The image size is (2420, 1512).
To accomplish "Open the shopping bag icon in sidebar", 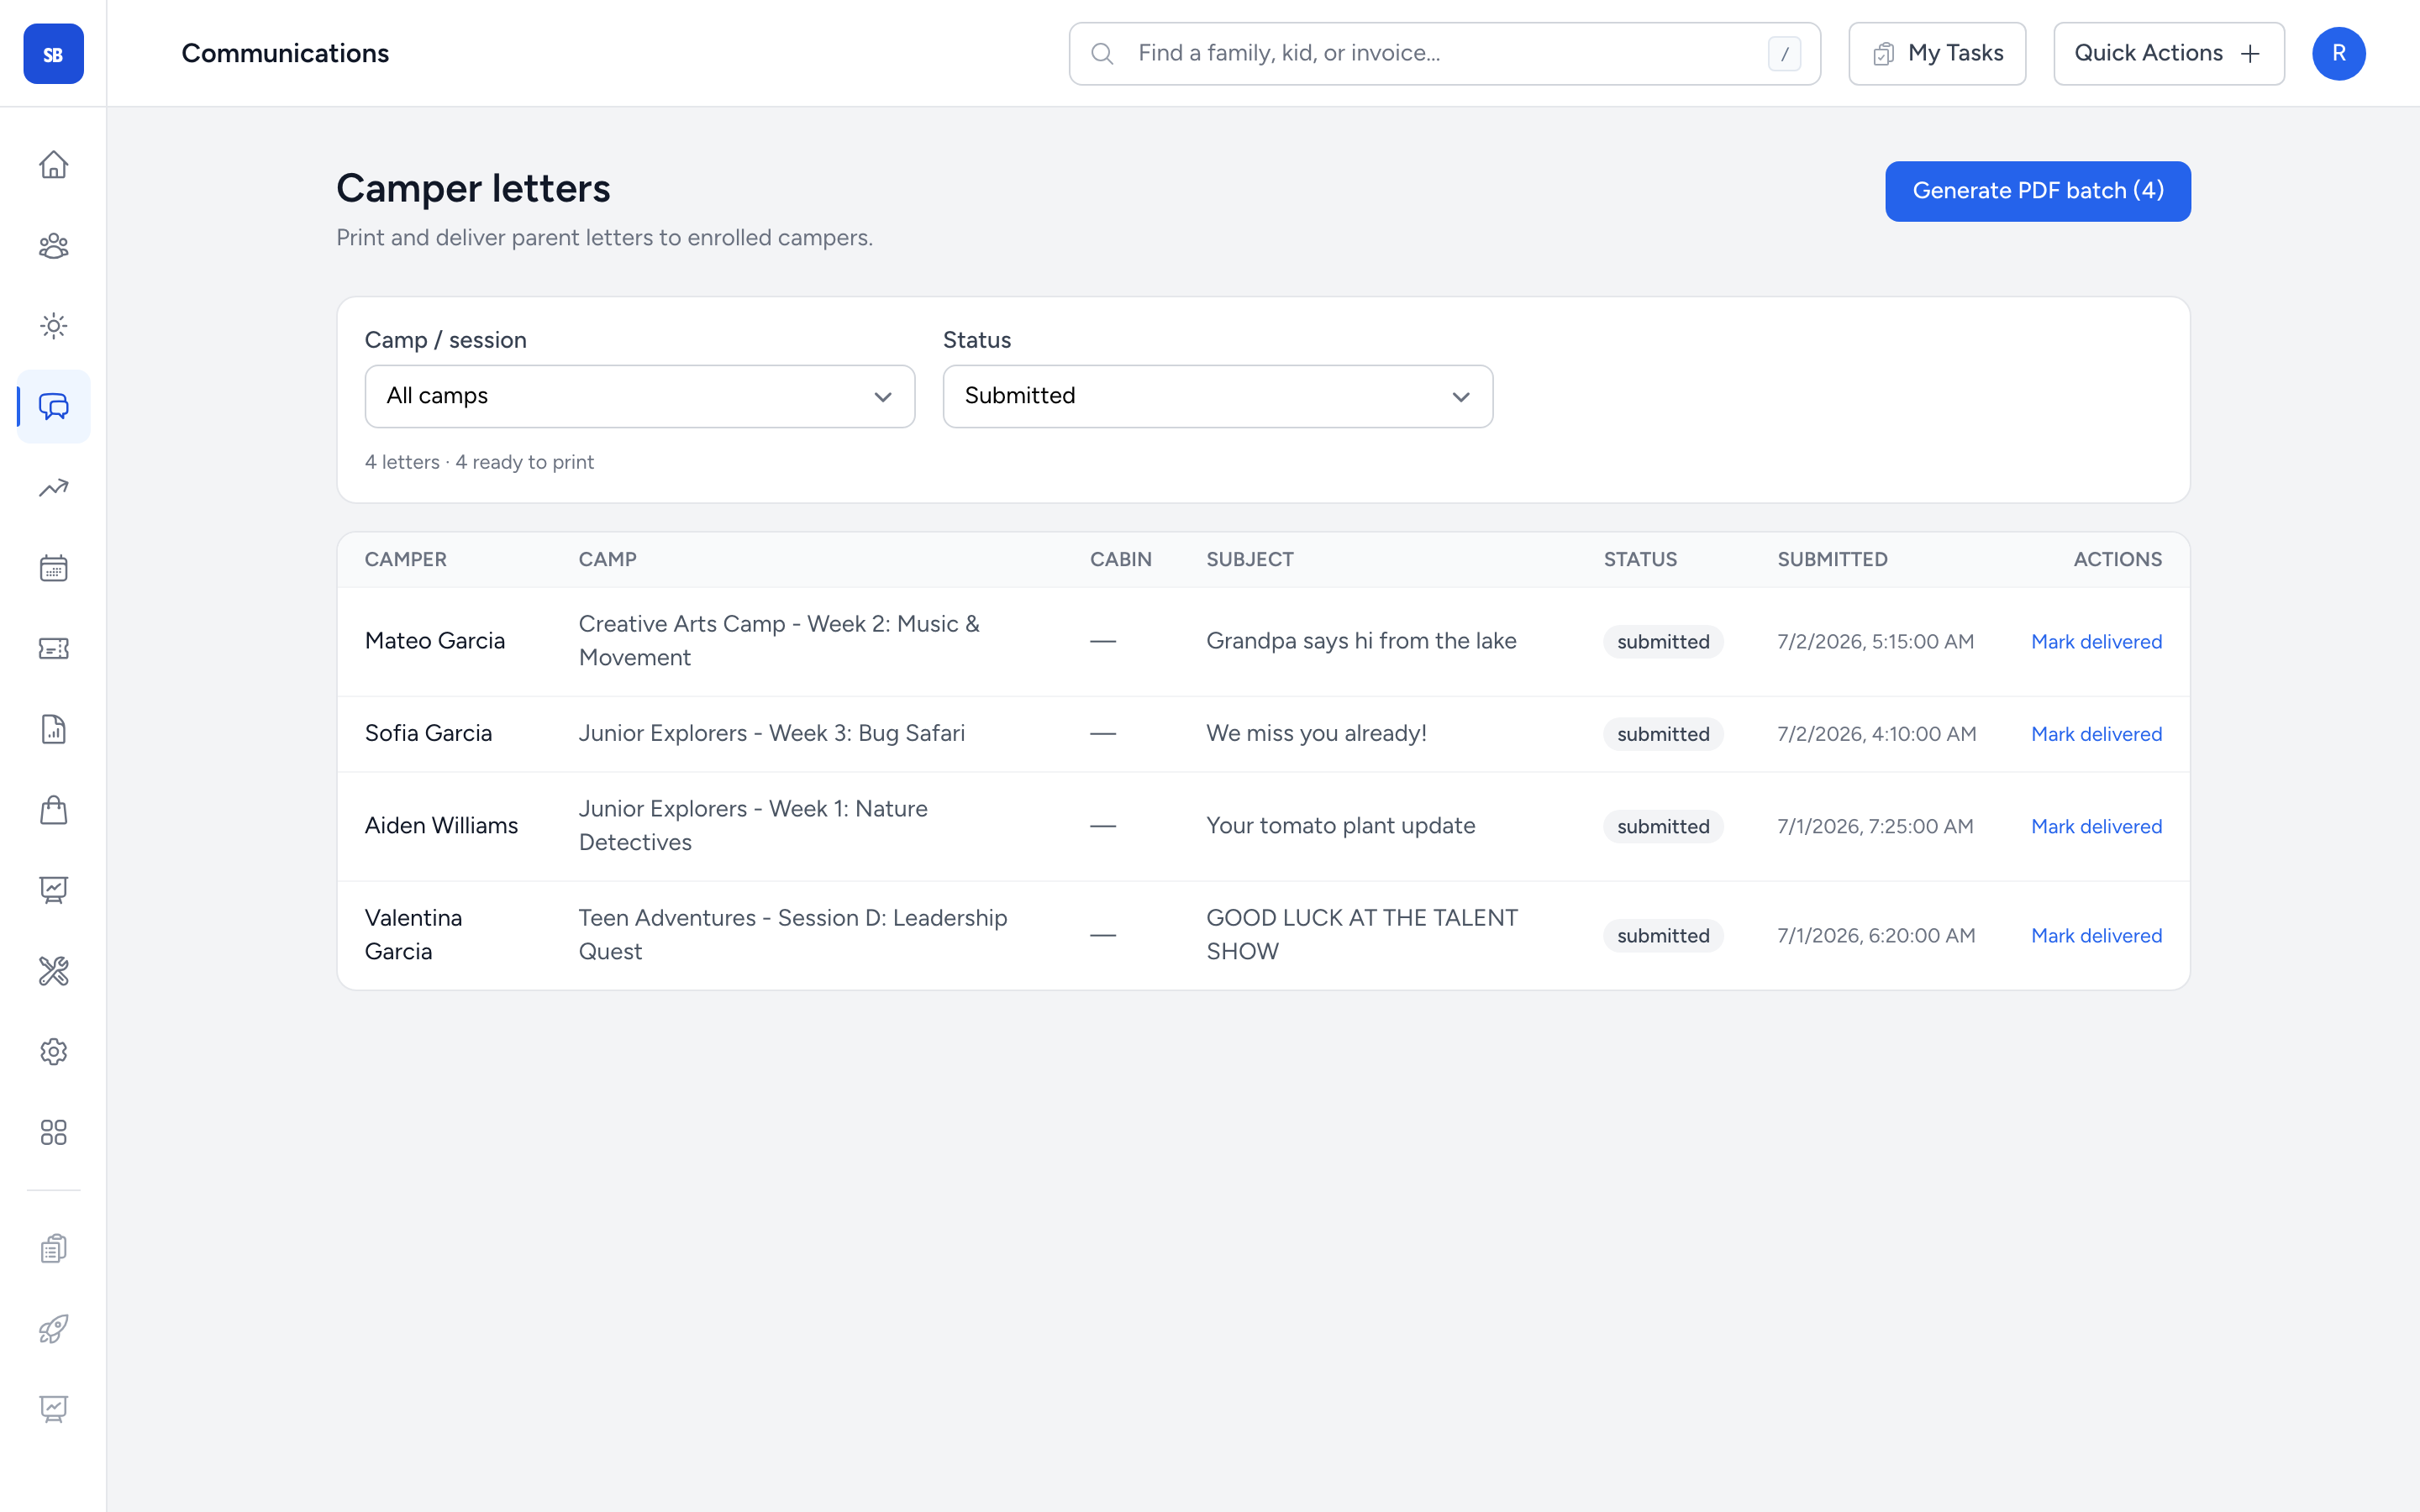I will tap(53, 810).
